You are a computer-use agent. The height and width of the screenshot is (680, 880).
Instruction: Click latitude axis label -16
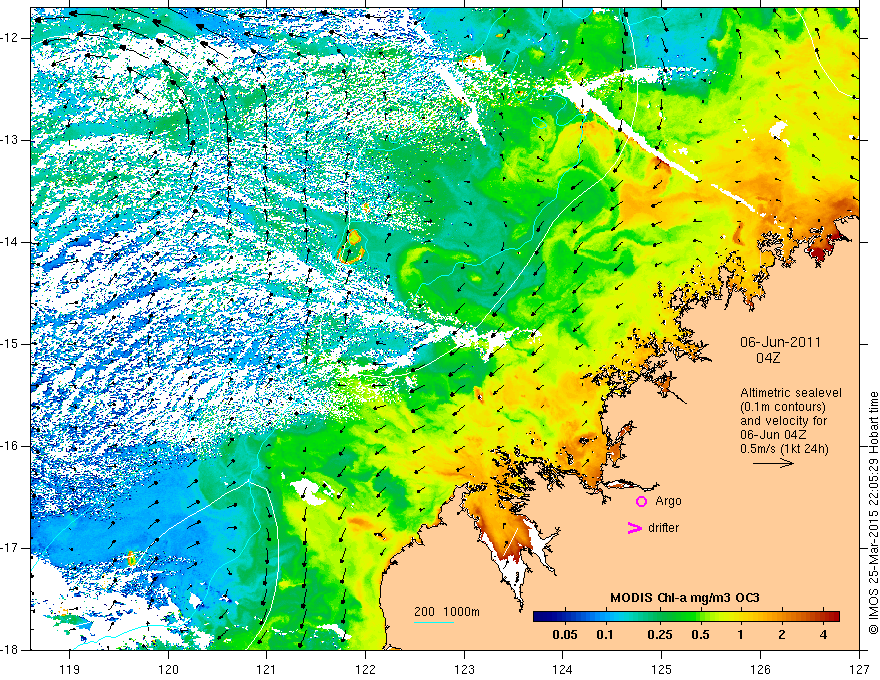click(11, 446)
